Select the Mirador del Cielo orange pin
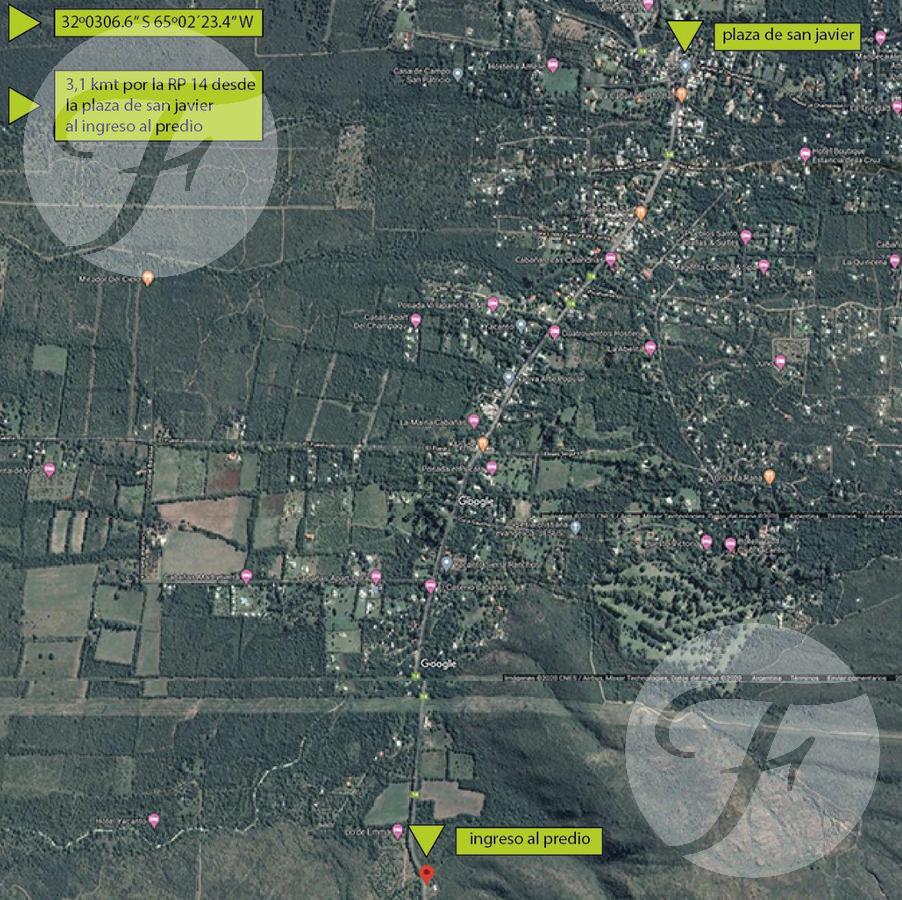Viewport: 902px width, 900px height. coord(147,278)
